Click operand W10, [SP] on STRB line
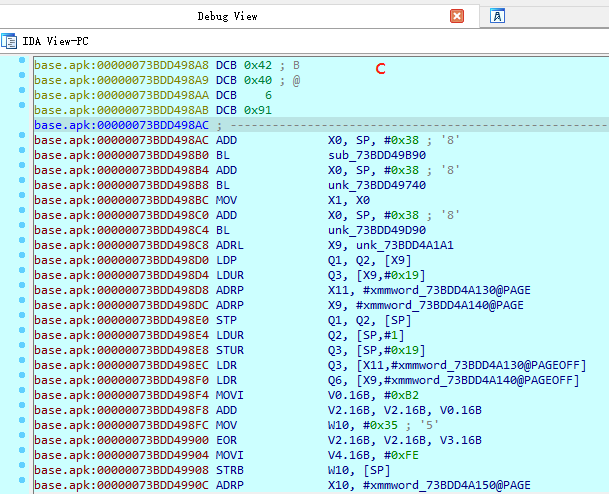 click(x=359, y=470)
